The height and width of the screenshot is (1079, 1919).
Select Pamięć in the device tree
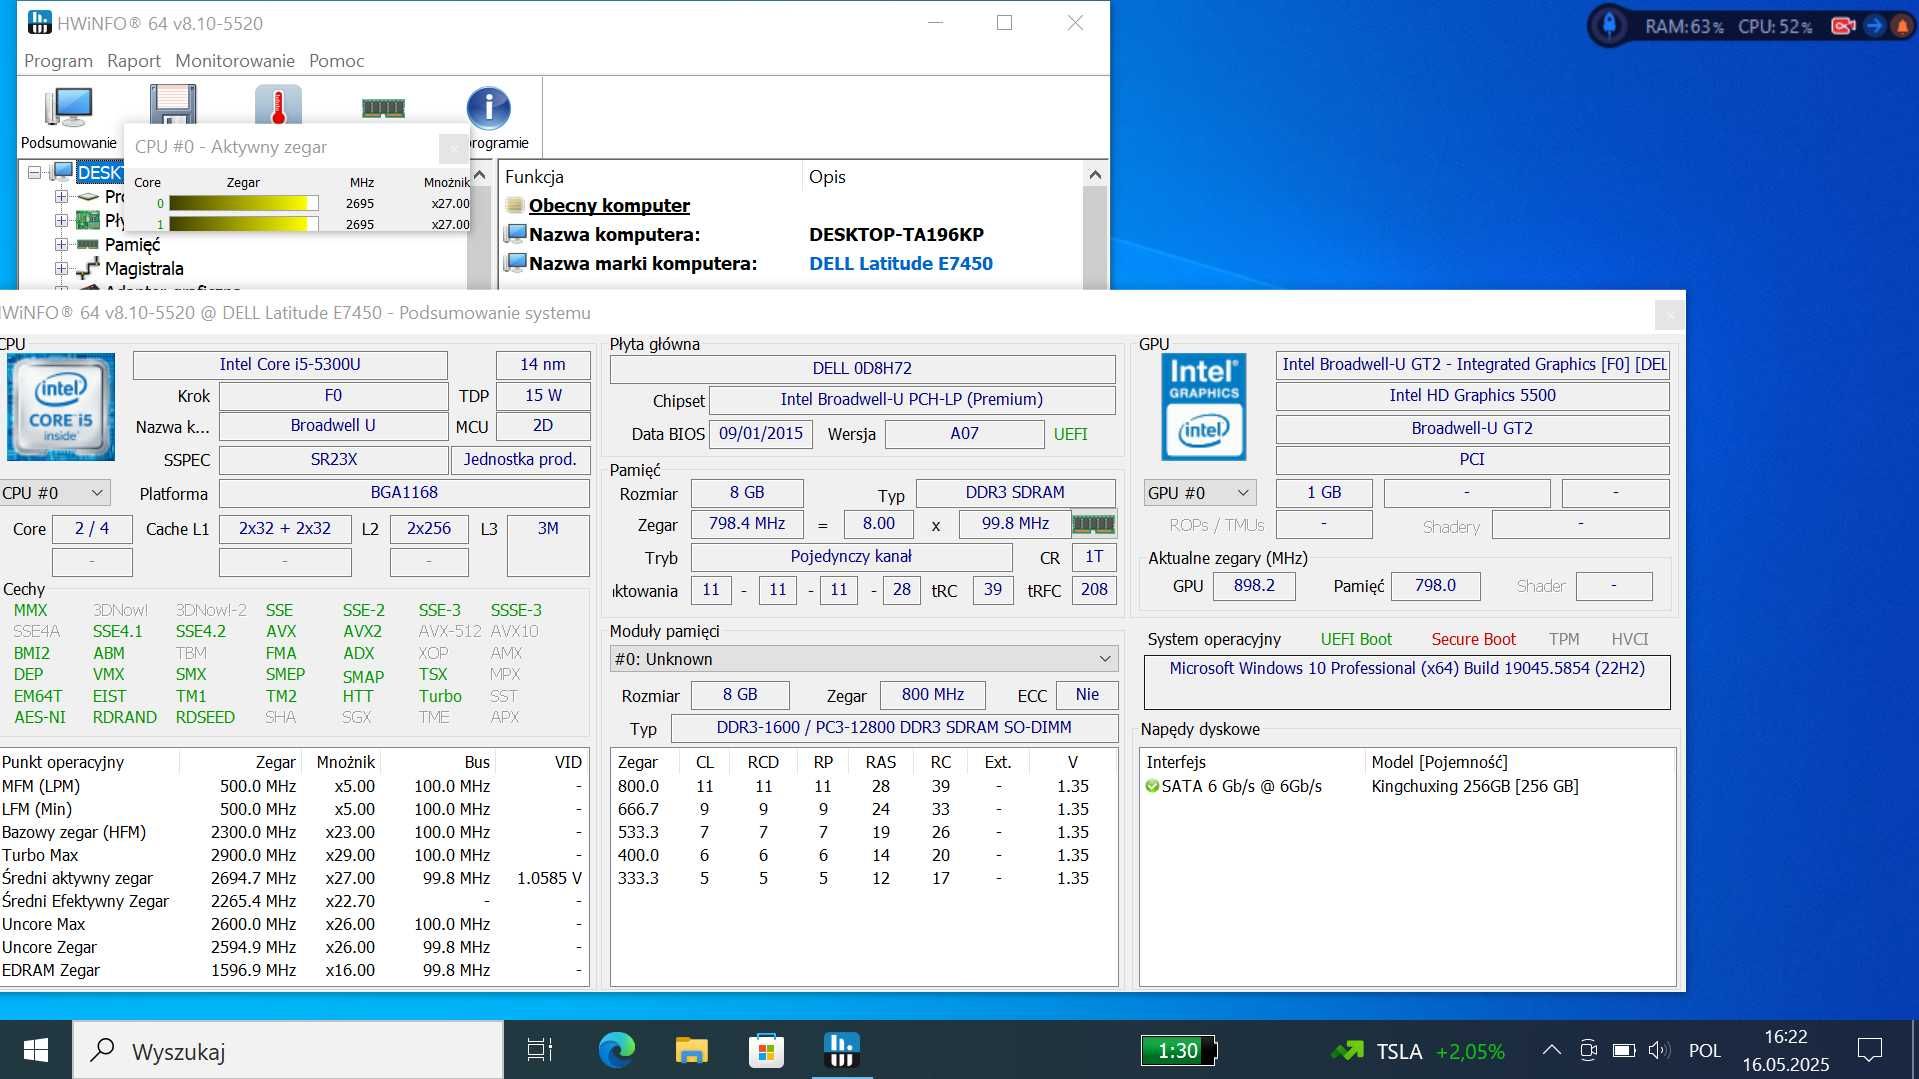pos(132,244)
